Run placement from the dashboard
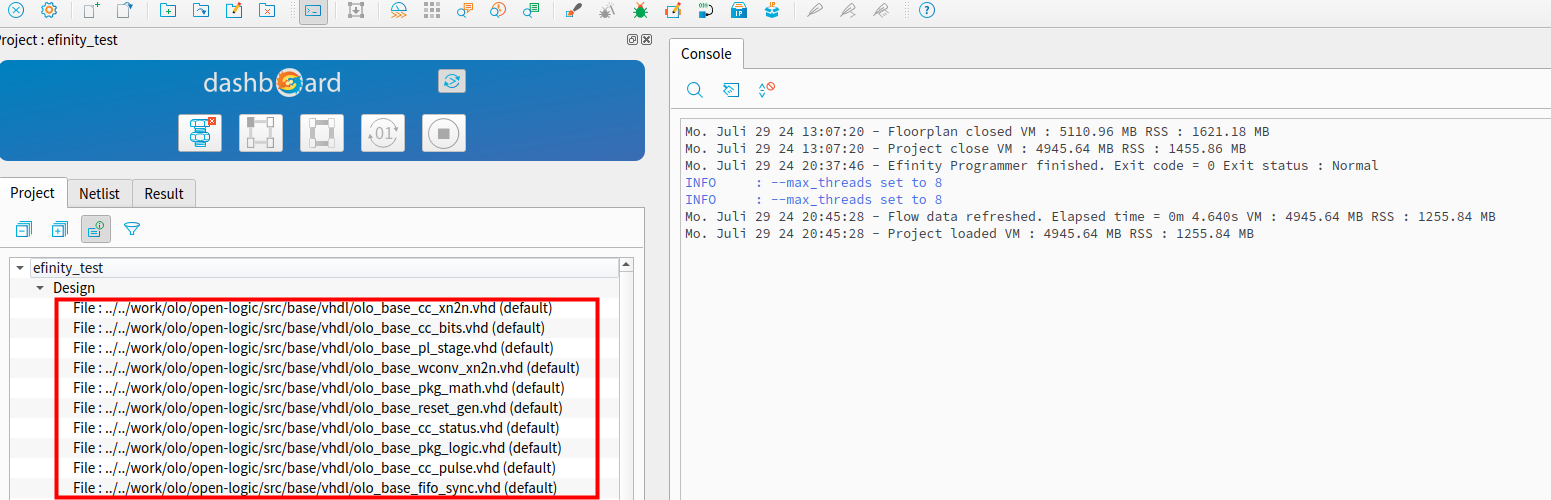 coord(261,133)
